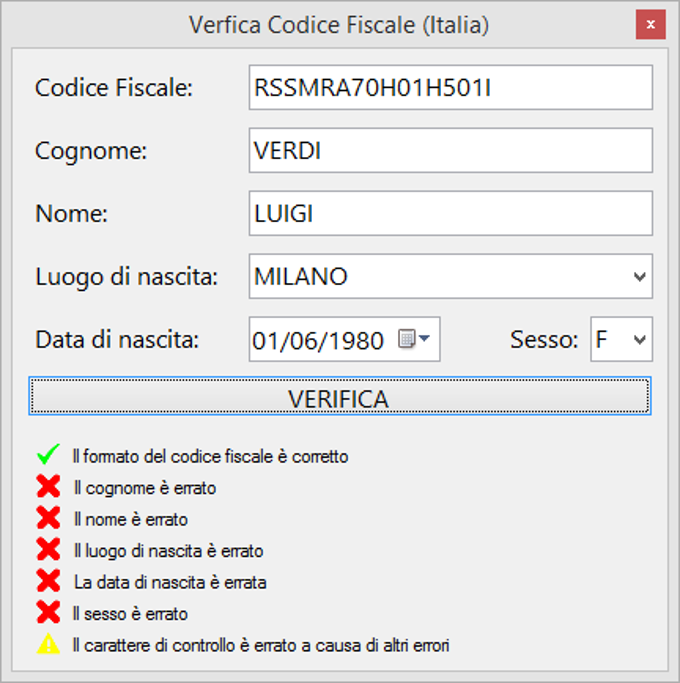Click text 'Il luogo di nascita è errato'
680x683 pixels.
pos(169,551)
